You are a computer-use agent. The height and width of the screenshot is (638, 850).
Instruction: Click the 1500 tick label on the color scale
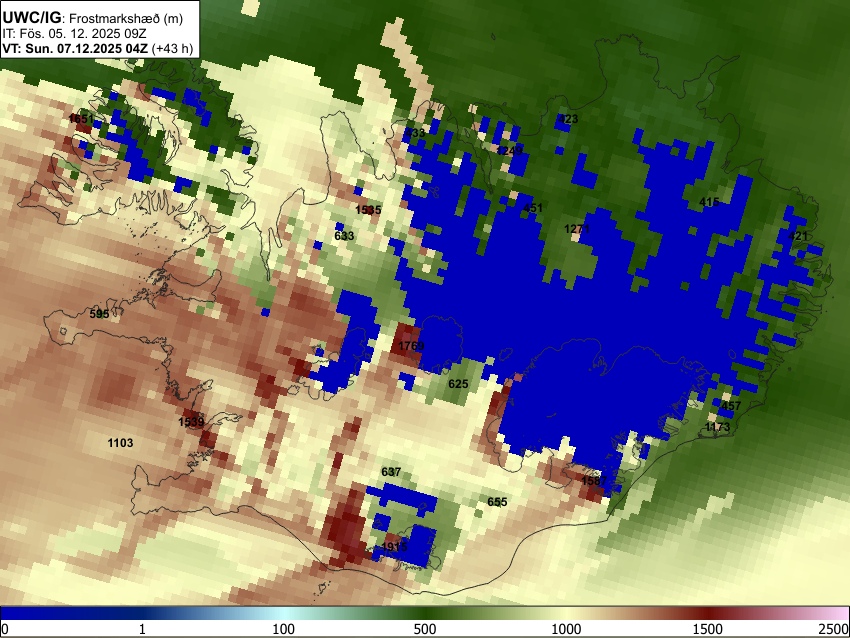coord(708,629)
